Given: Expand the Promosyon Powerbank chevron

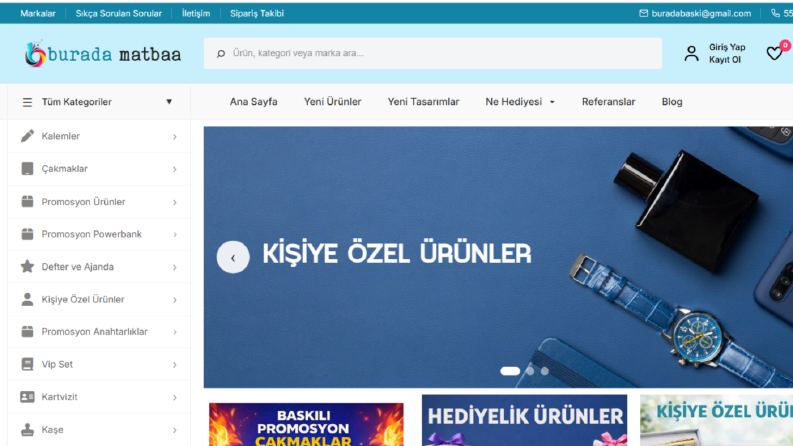Looking at the screenshot, I should pos(174,235).
